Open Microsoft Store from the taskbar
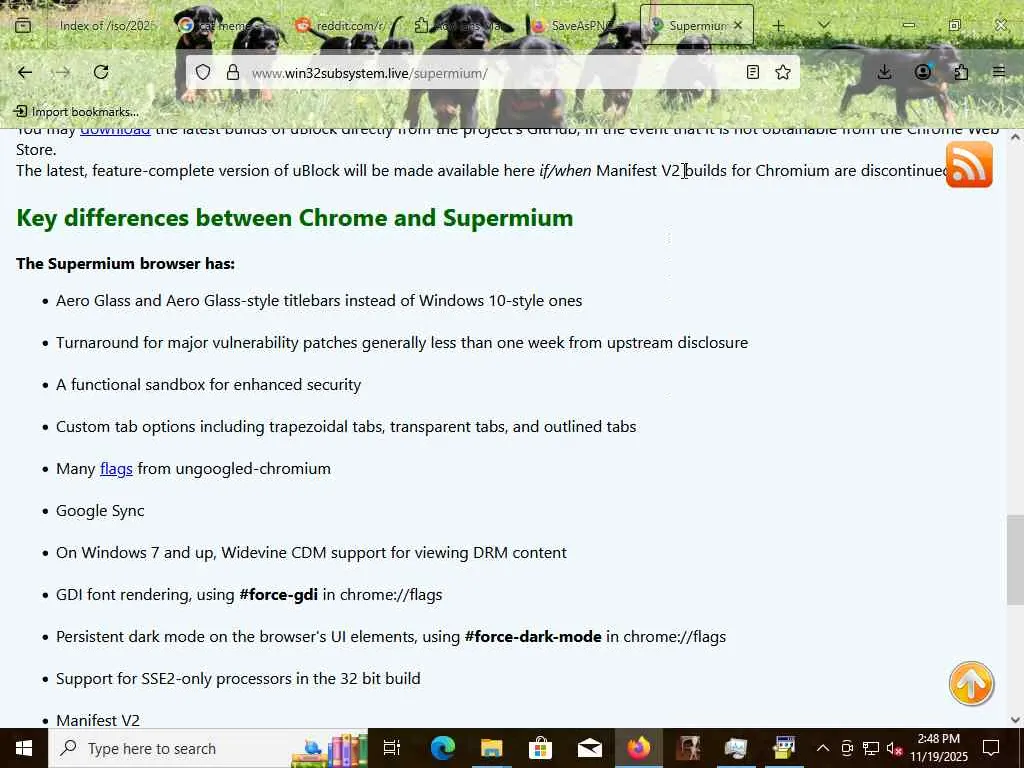The width and height of the screenshot is (1024, 768). (540, 748)
